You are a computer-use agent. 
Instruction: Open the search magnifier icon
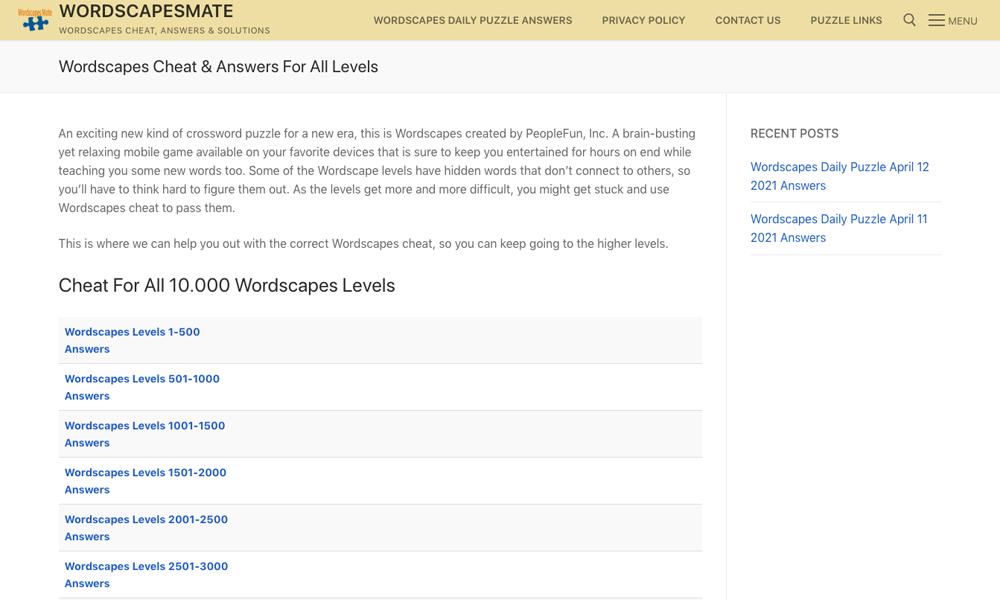(909, 20)
